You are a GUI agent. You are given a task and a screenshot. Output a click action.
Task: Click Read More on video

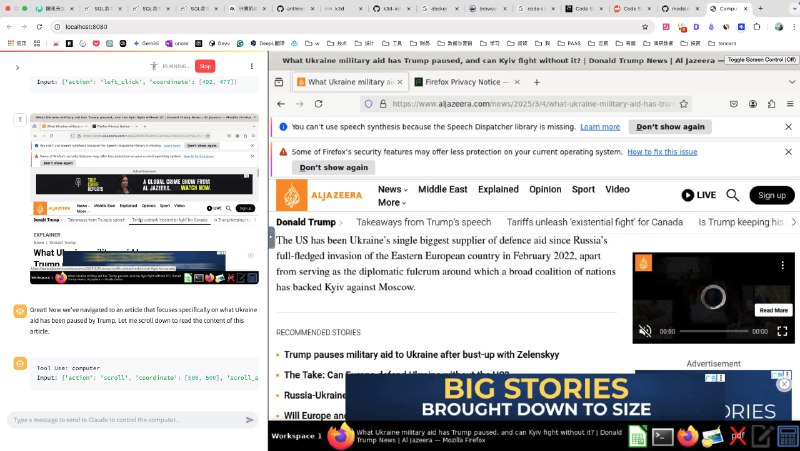click(x=773, y=310)
